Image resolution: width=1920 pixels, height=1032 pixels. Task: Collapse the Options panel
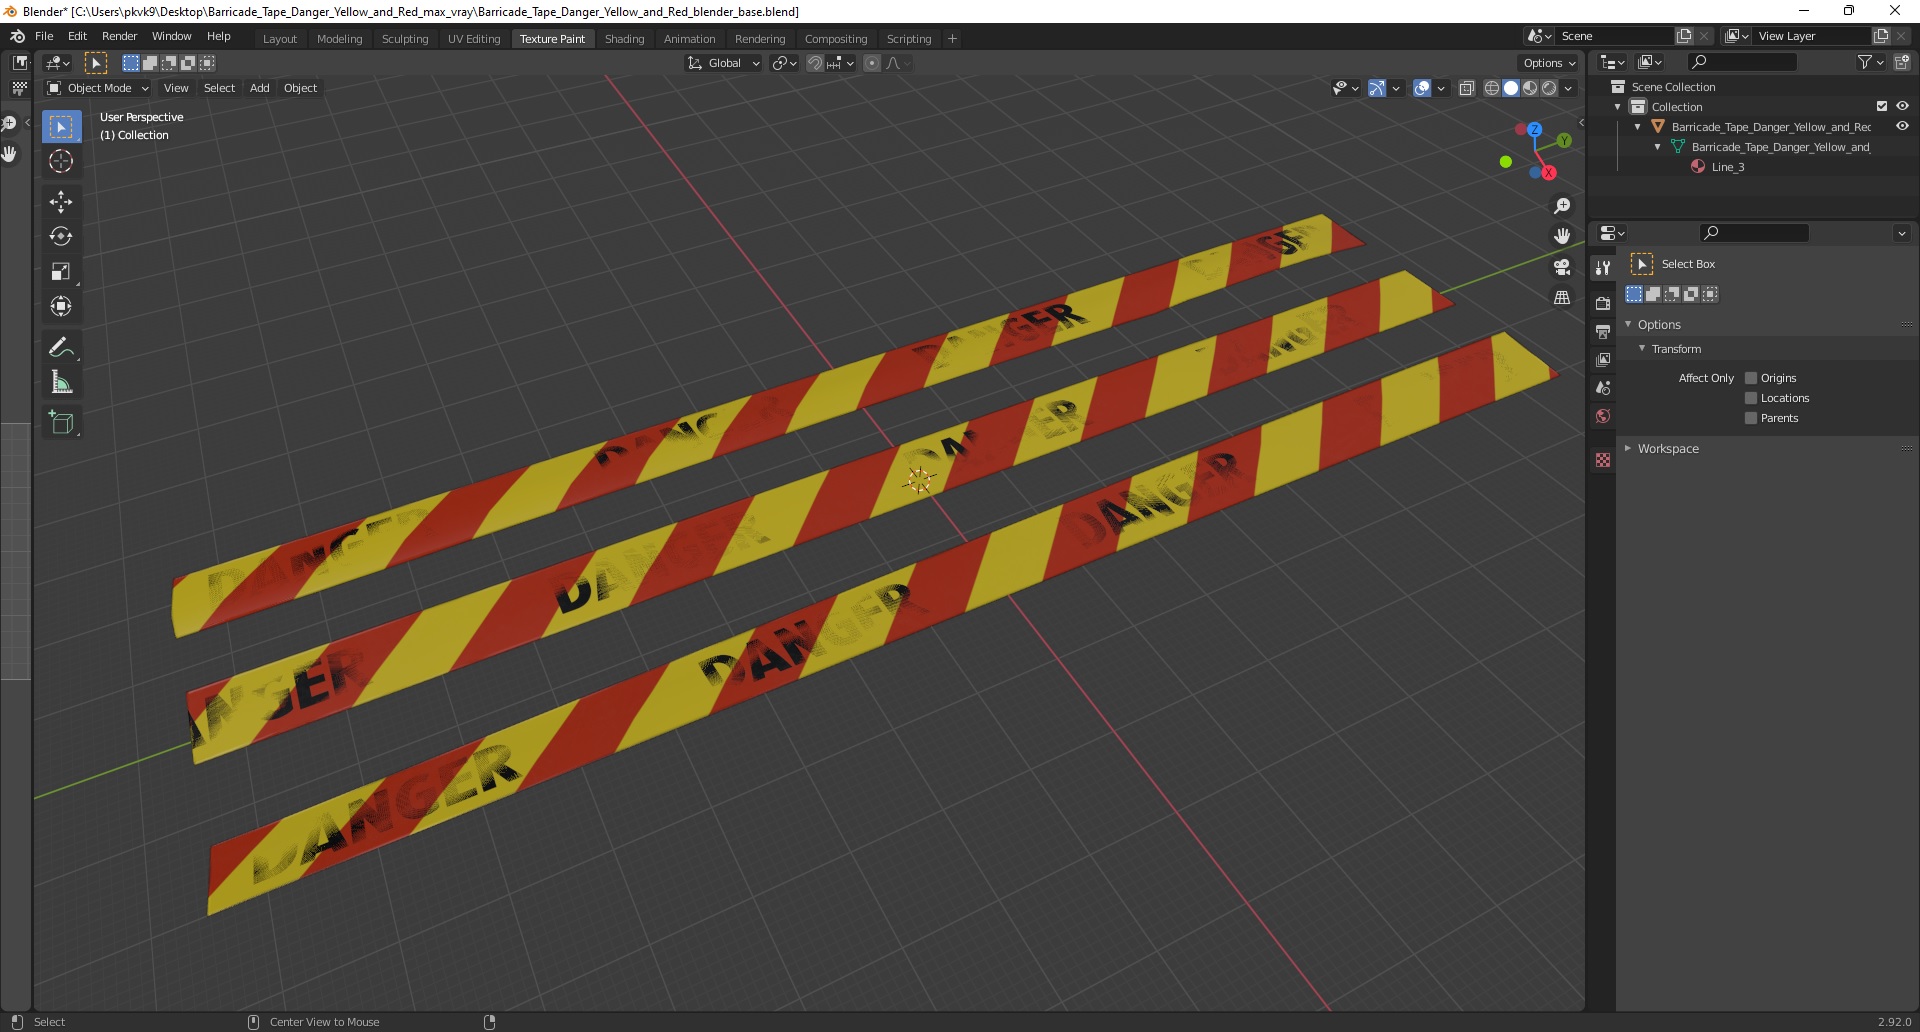point(1628,325)
